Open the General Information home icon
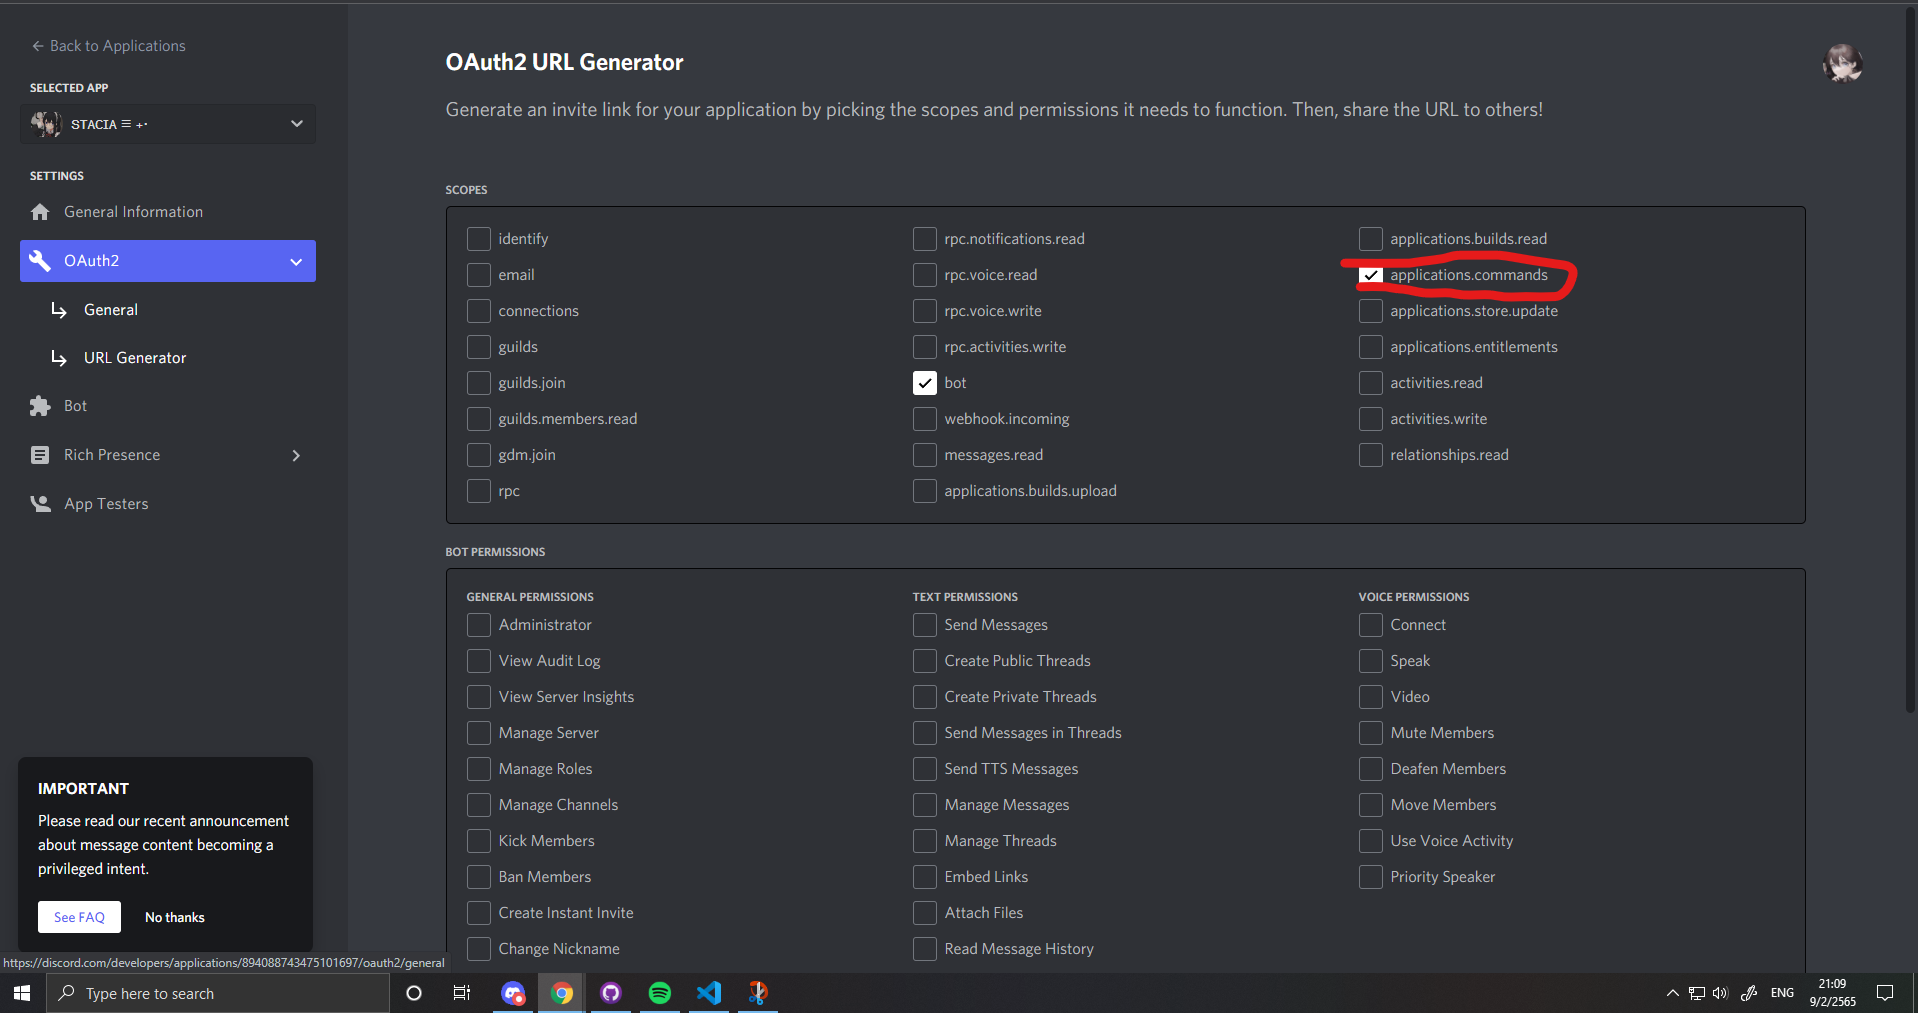The image size is (1918, 1013). (40, 212)
